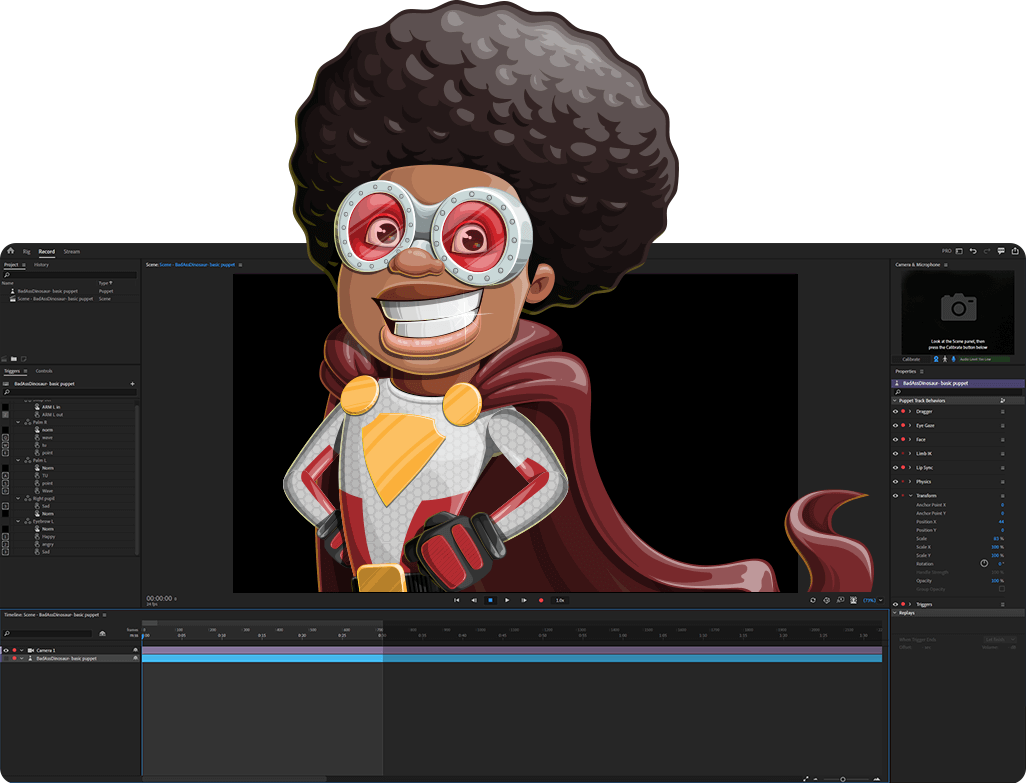Open the Stream workspace tab
1026x783 pixels.
[71, 251]
